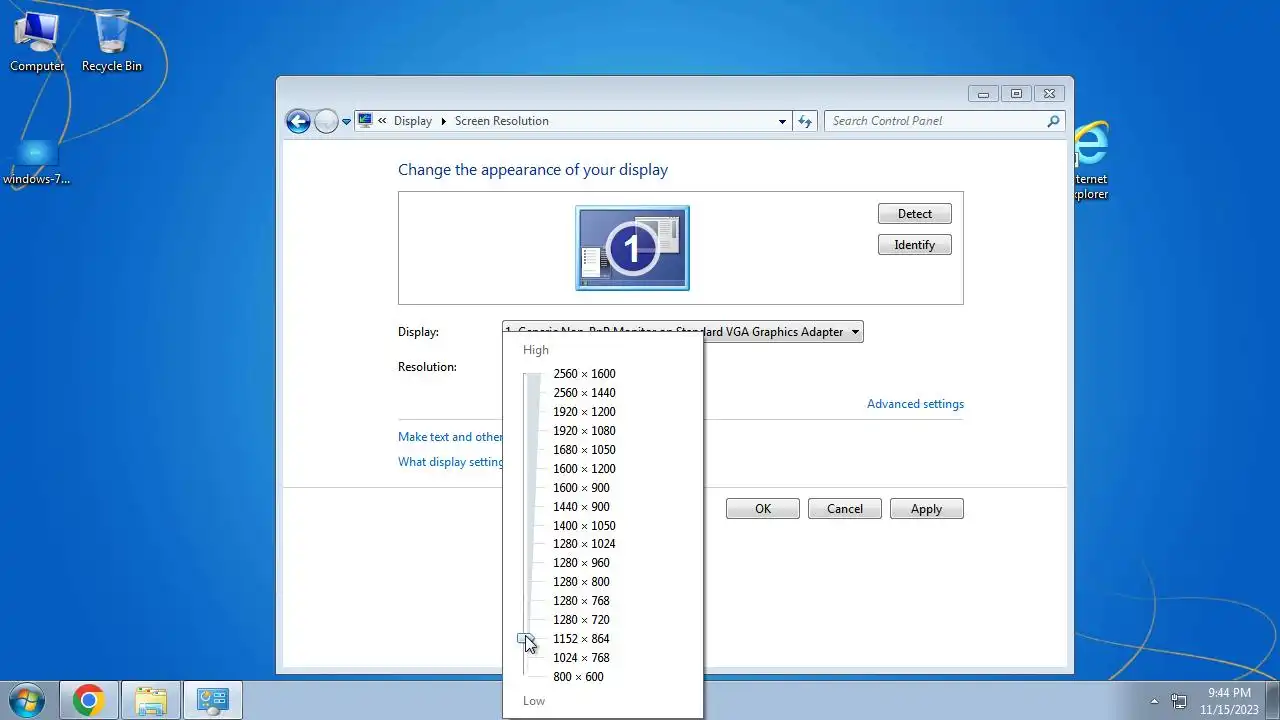The width and height of the screenshot is (1280, 720).
Task: Choose 1680 × 1050 resolution
Action: (x=584, y=450)
